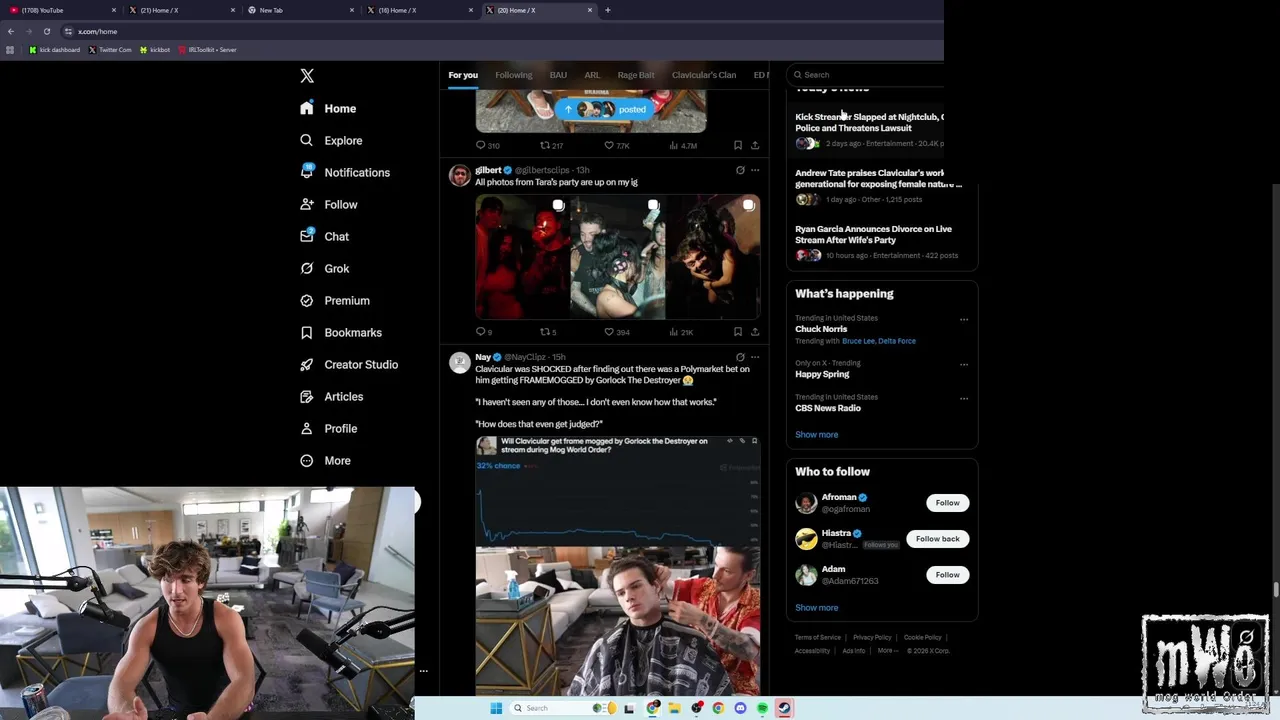The width and height of the screenshot is (1280, 720).
Task: Open a new browser tab with plus
Action: coord(607,10)
